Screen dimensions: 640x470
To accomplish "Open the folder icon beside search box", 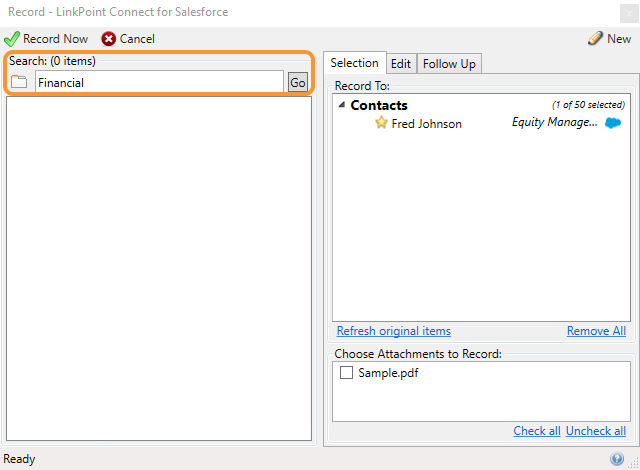I will [x=19, y=82].
